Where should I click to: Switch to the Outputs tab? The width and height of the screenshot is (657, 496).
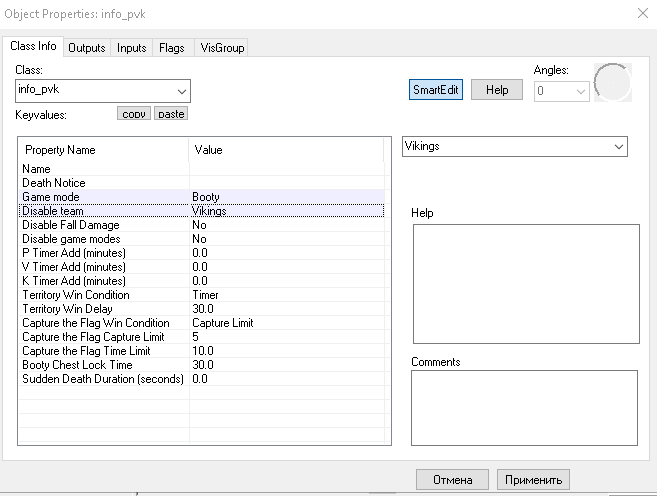pos(87,48)
